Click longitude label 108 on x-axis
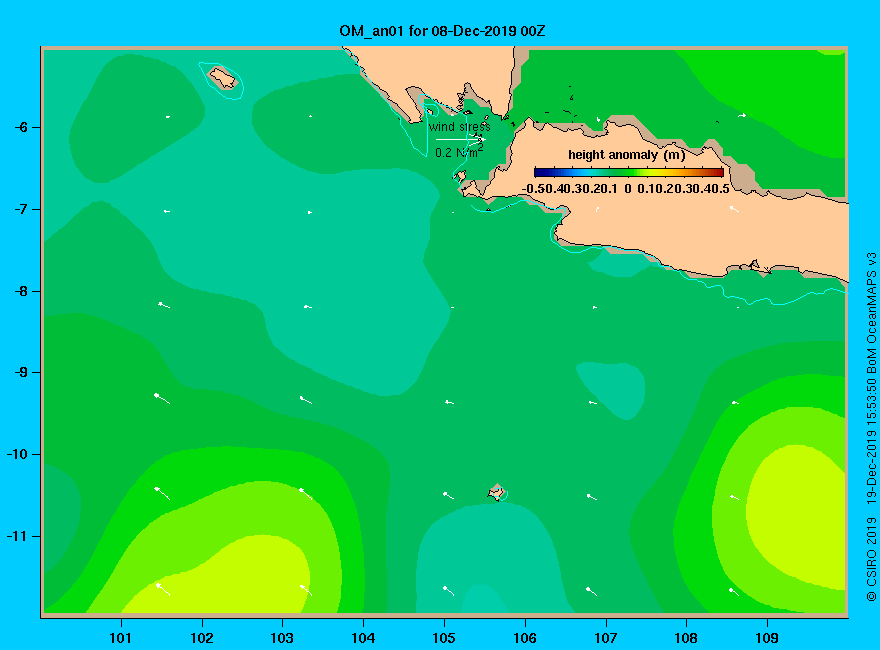 click(686, 638)
